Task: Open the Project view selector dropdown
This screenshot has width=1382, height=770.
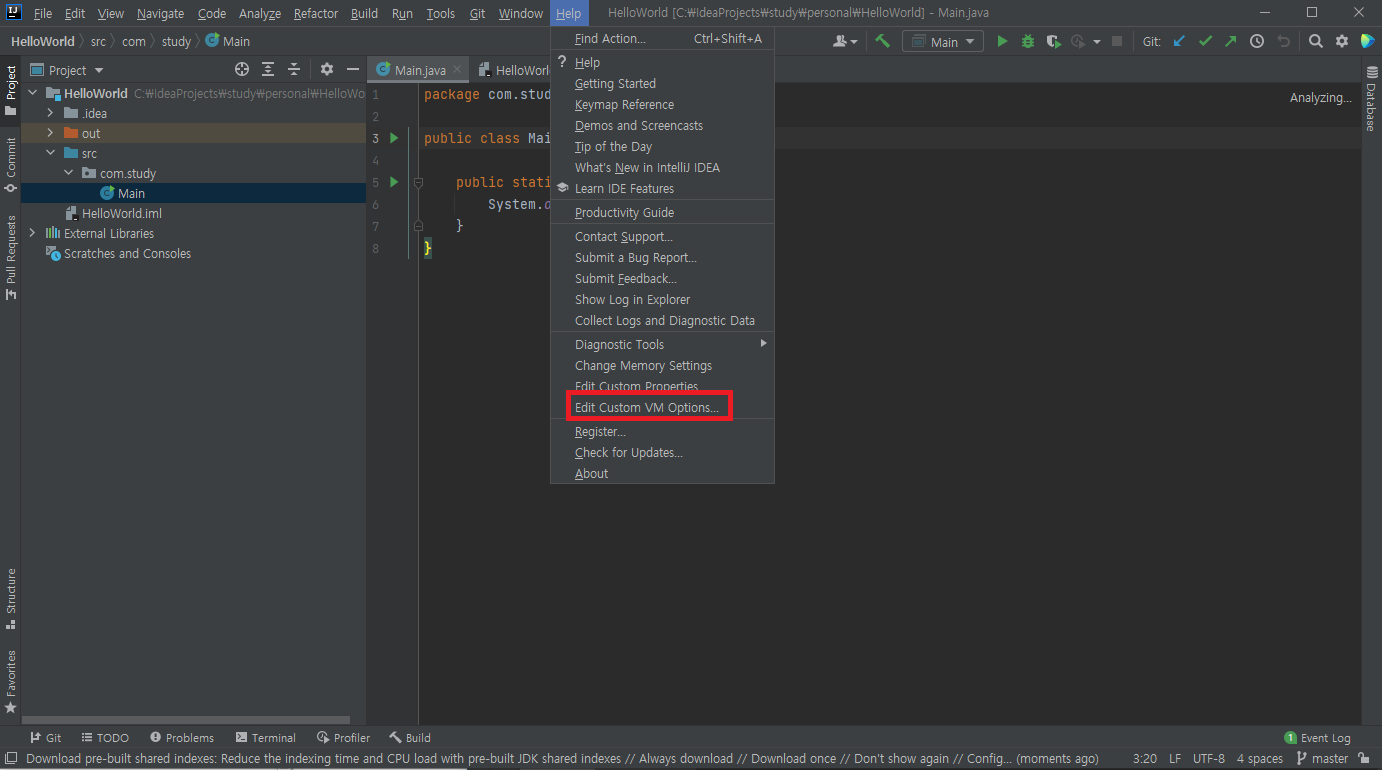Action: [x=67, y=70]
